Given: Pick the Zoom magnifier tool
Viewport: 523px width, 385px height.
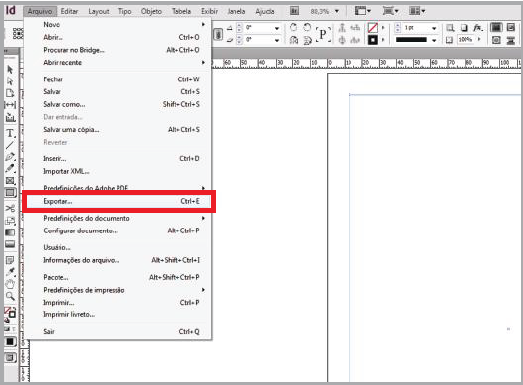Looking at the screenshot, I should pyautogui.click(x=10, y=296).
